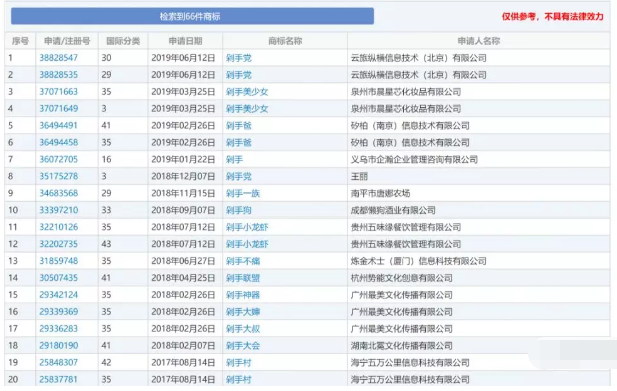Screen dimensions: 617x391
Task: Open 剁手美少女 trademark for number 37071649
Action: click(247, 109)
